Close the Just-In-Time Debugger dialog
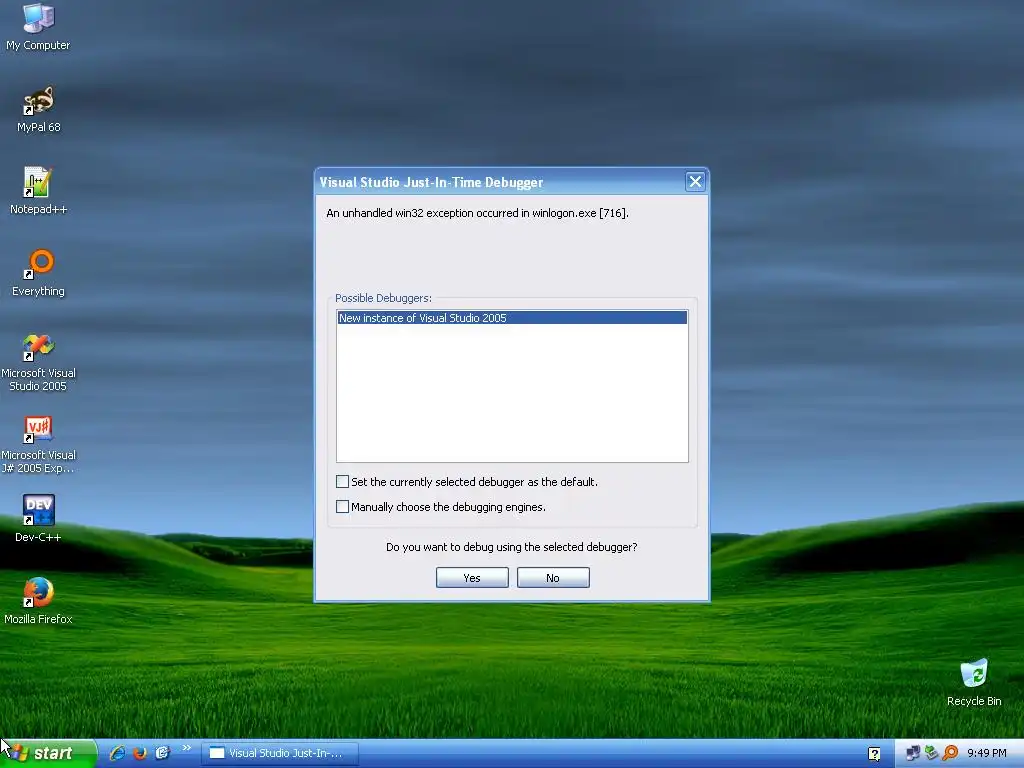This screenshot has width=1024, height=768. tap(695, 182)
